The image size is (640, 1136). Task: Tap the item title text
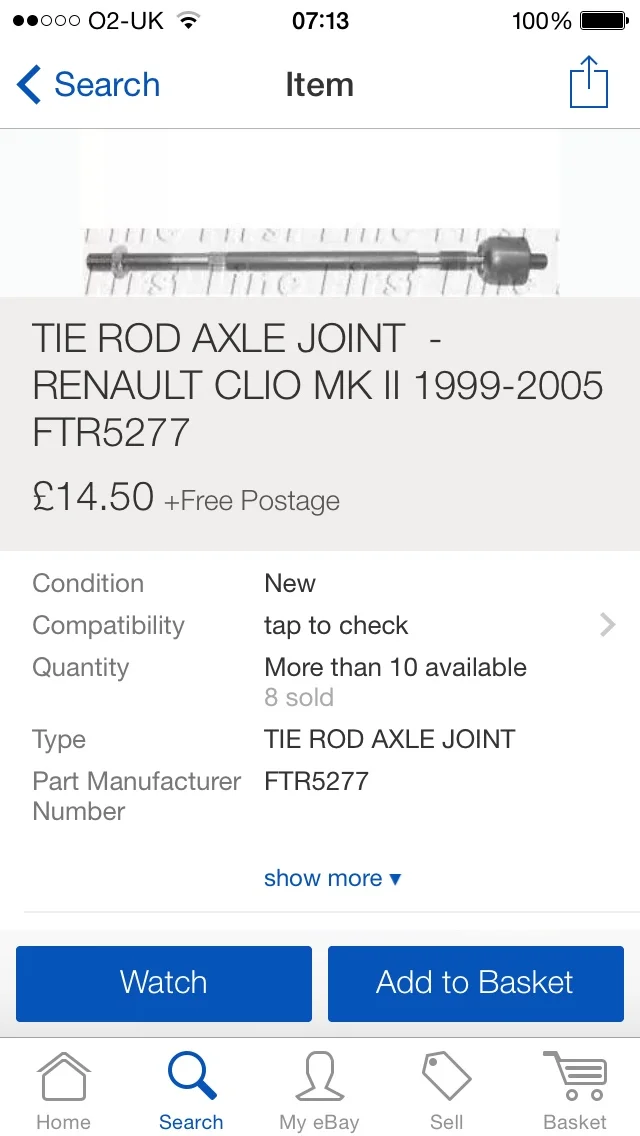[x=317, y=385]
